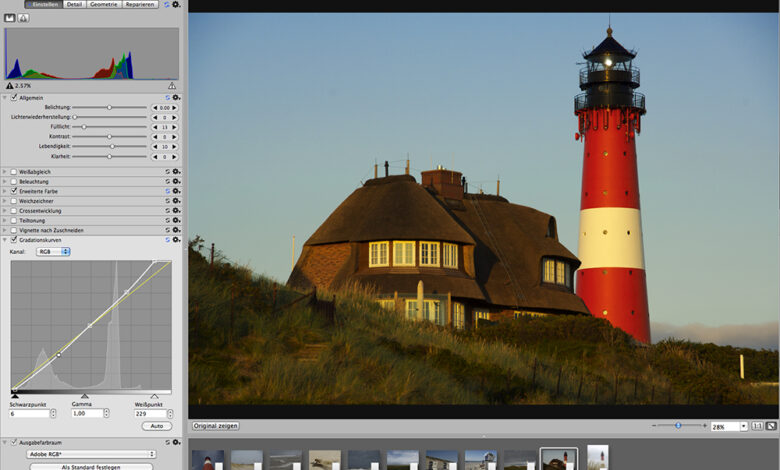Click the Auto button under the curve
Screen dimensions: 780x470
click(156, 426)
